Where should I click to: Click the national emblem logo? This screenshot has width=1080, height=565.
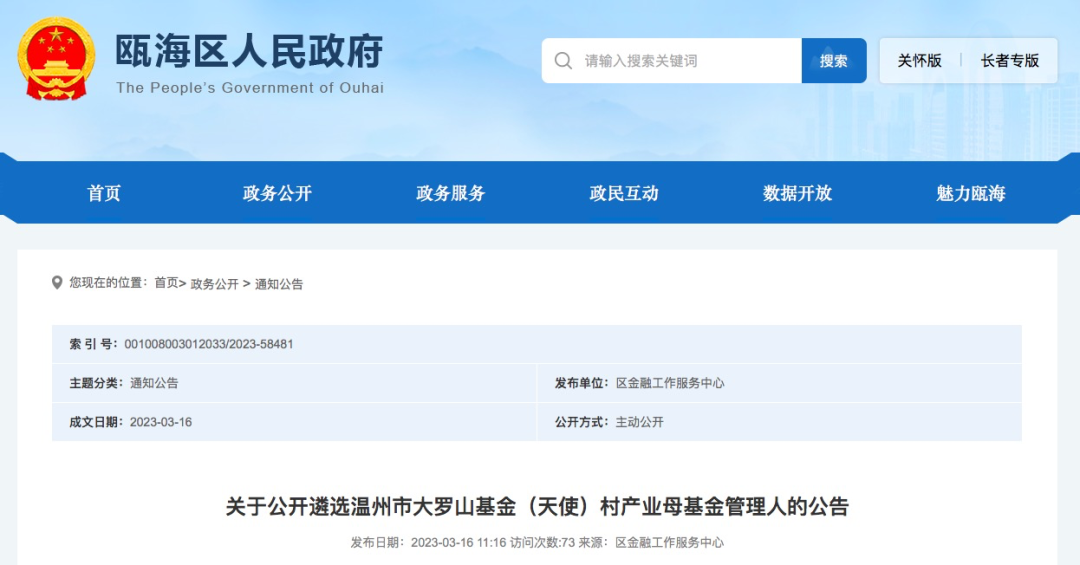click(56, 59)
